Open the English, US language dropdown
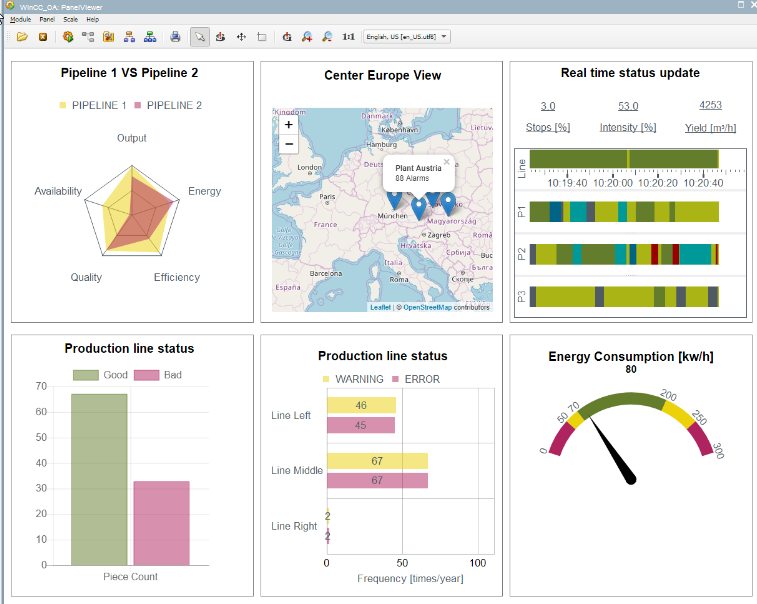The image size is (757, 604). coord(406,37)
